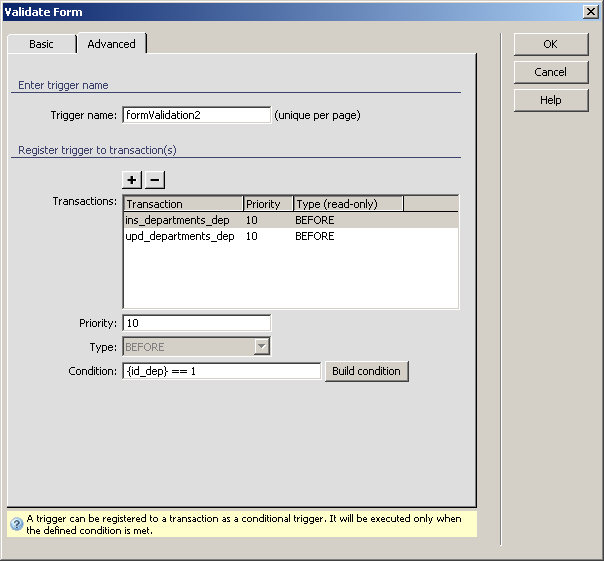The width and height of the screenshot is (604, 561).
Task: Open Help for this dialog
Action: tap(550, 100)
